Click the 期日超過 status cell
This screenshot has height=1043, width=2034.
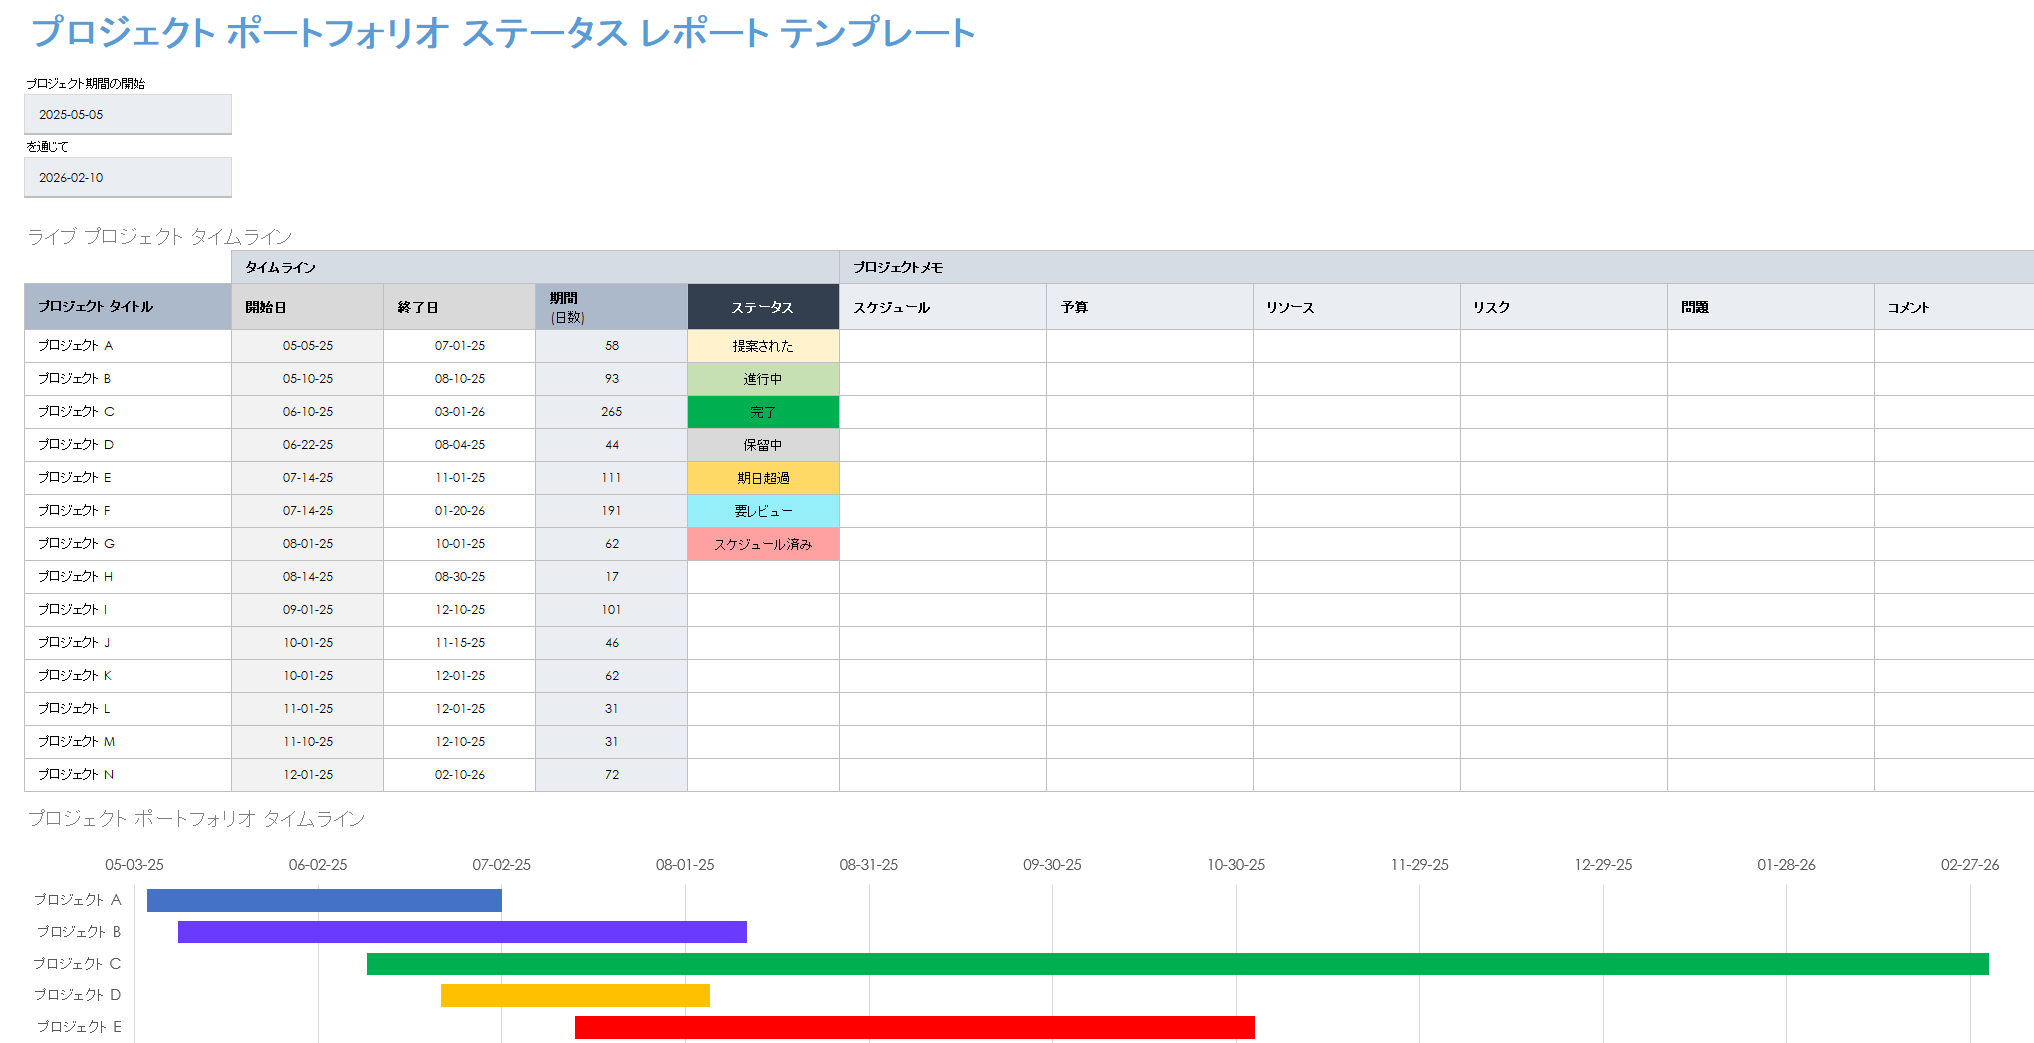coord(763,478)
